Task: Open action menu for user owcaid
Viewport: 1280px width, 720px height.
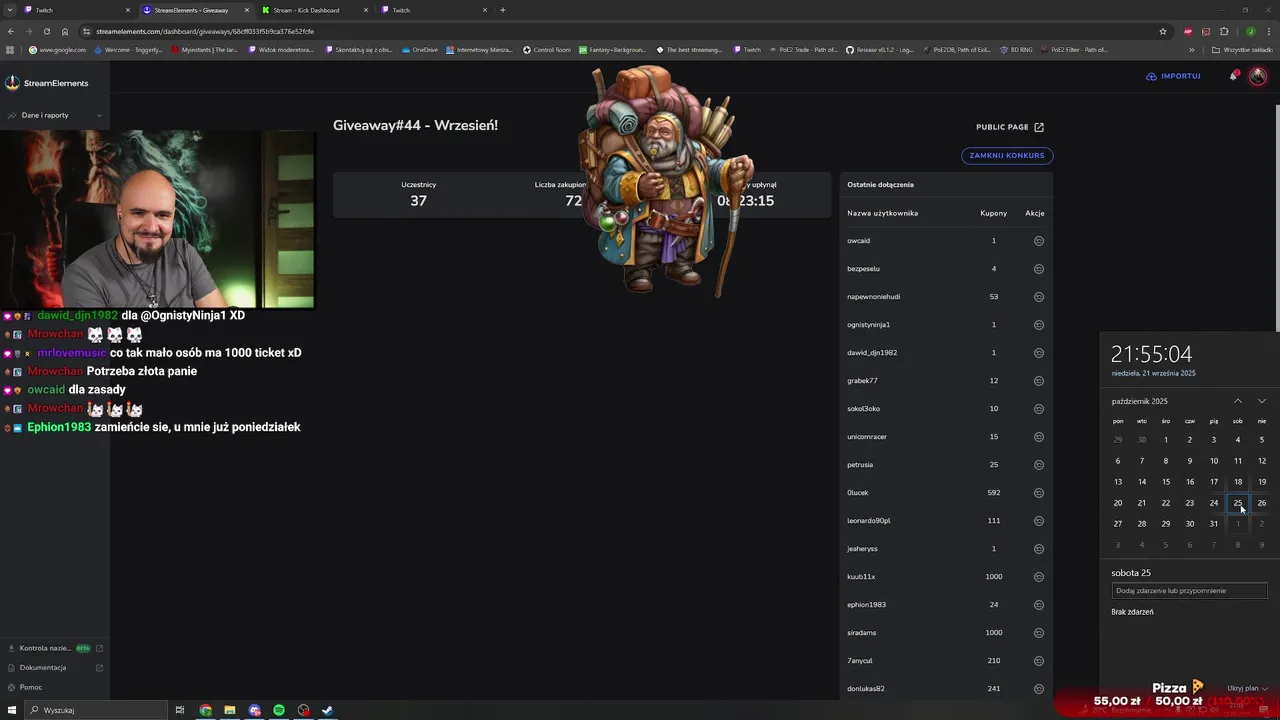Action: point(1038,241)
